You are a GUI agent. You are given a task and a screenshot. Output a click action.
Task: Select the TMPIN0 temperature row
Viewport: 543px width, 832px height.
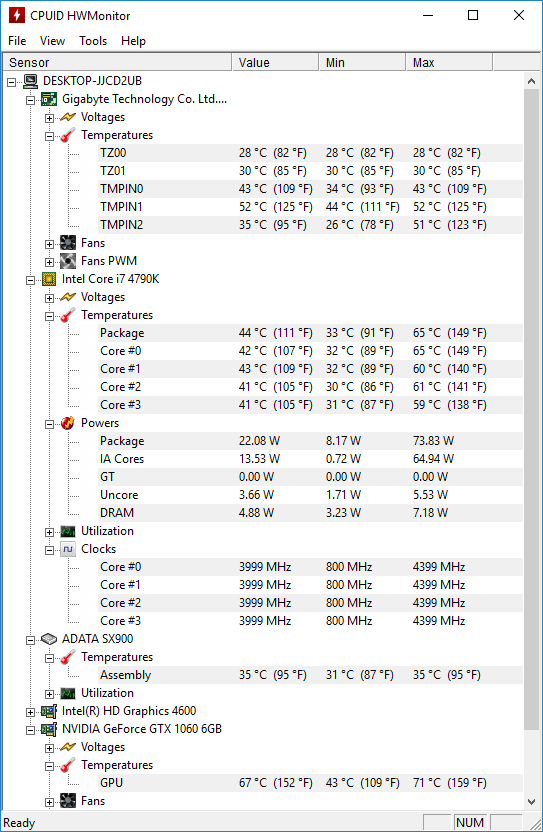(x=311, y=189)
